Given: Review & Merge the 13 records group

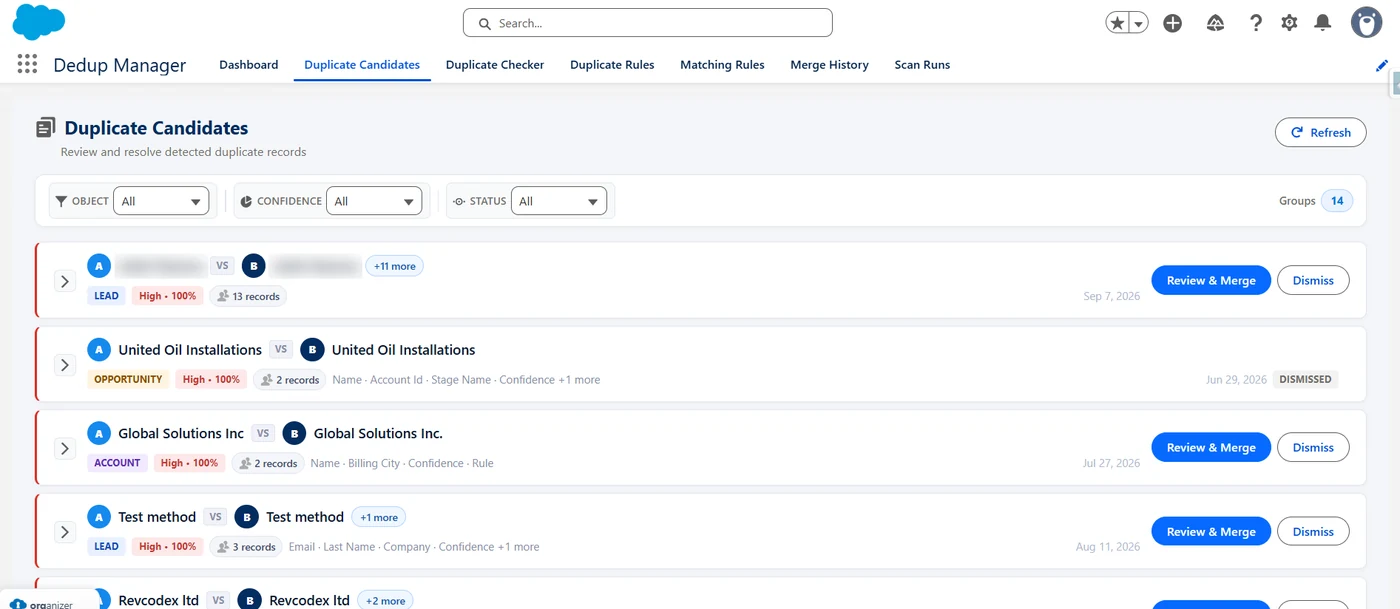Looking at the screenshot, I should pyautogui.click(x=1211, y=281).
